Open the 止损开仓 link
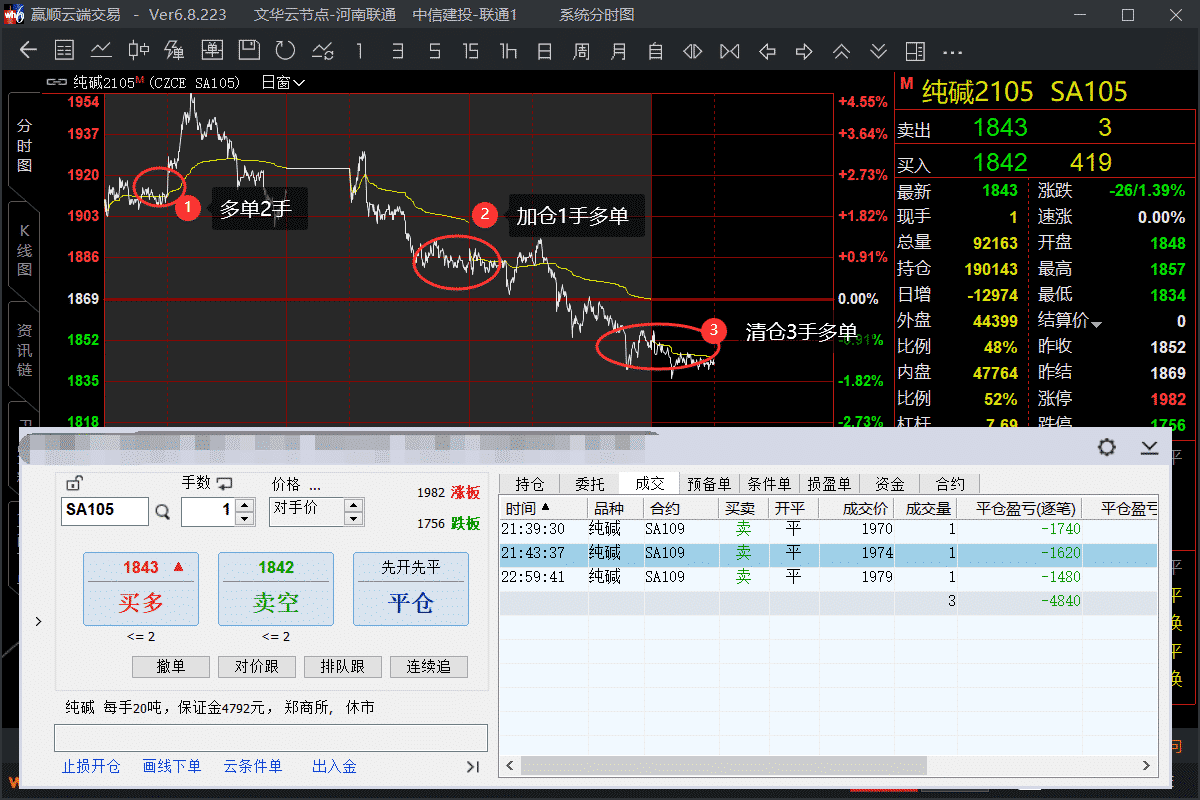This screenshot has height=800, width=1200. point(91,767)
